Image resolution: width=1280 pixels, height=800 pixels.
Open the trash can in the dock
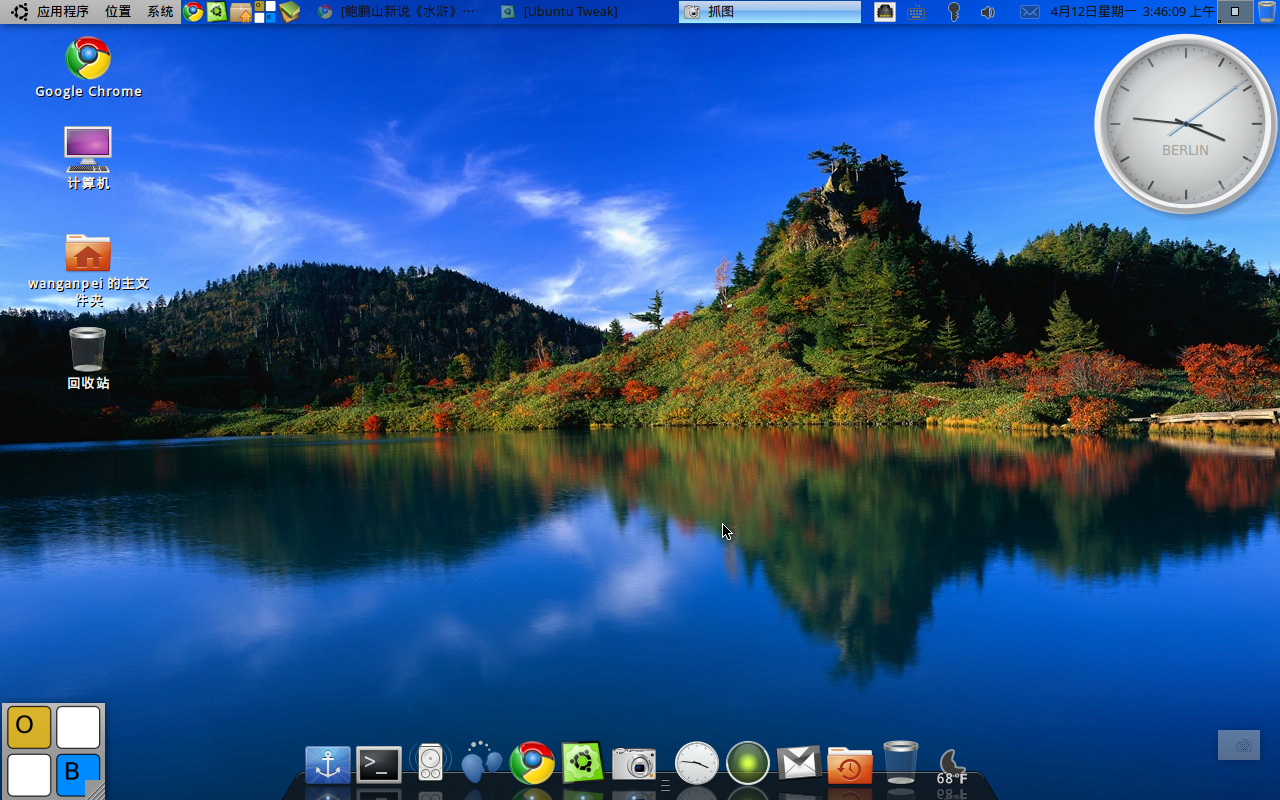(x=901, y=763)
